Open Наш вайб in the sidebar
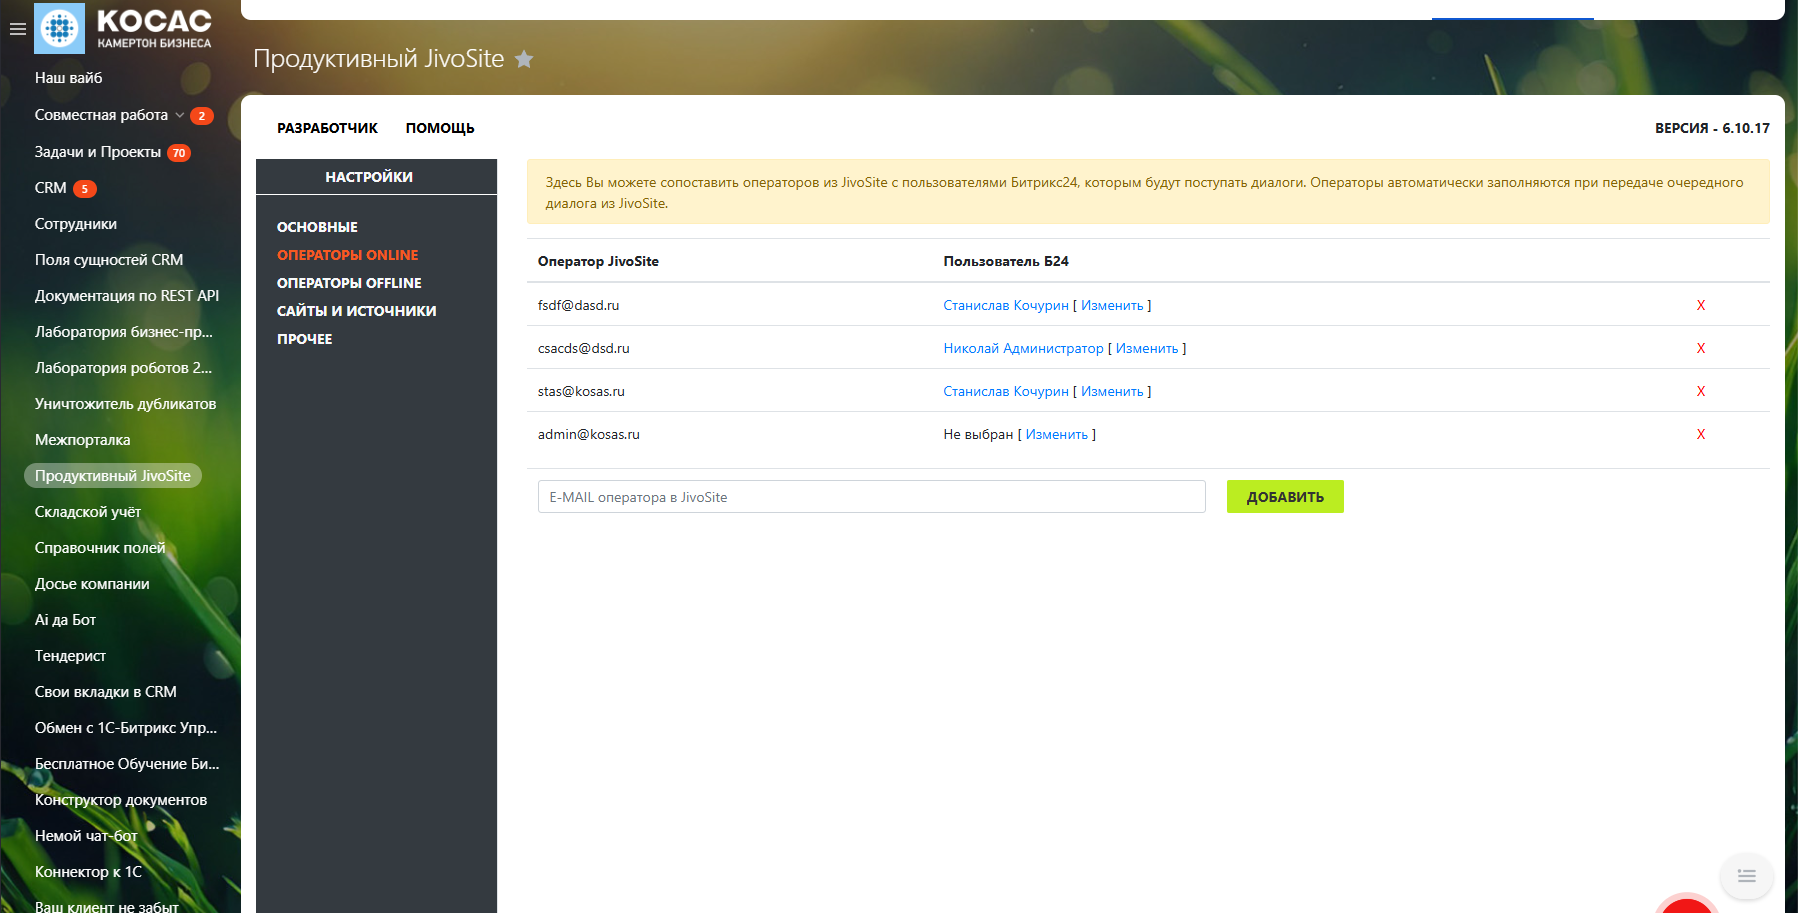This screenshot has height=913, width=1798. (x=68, y=78)
